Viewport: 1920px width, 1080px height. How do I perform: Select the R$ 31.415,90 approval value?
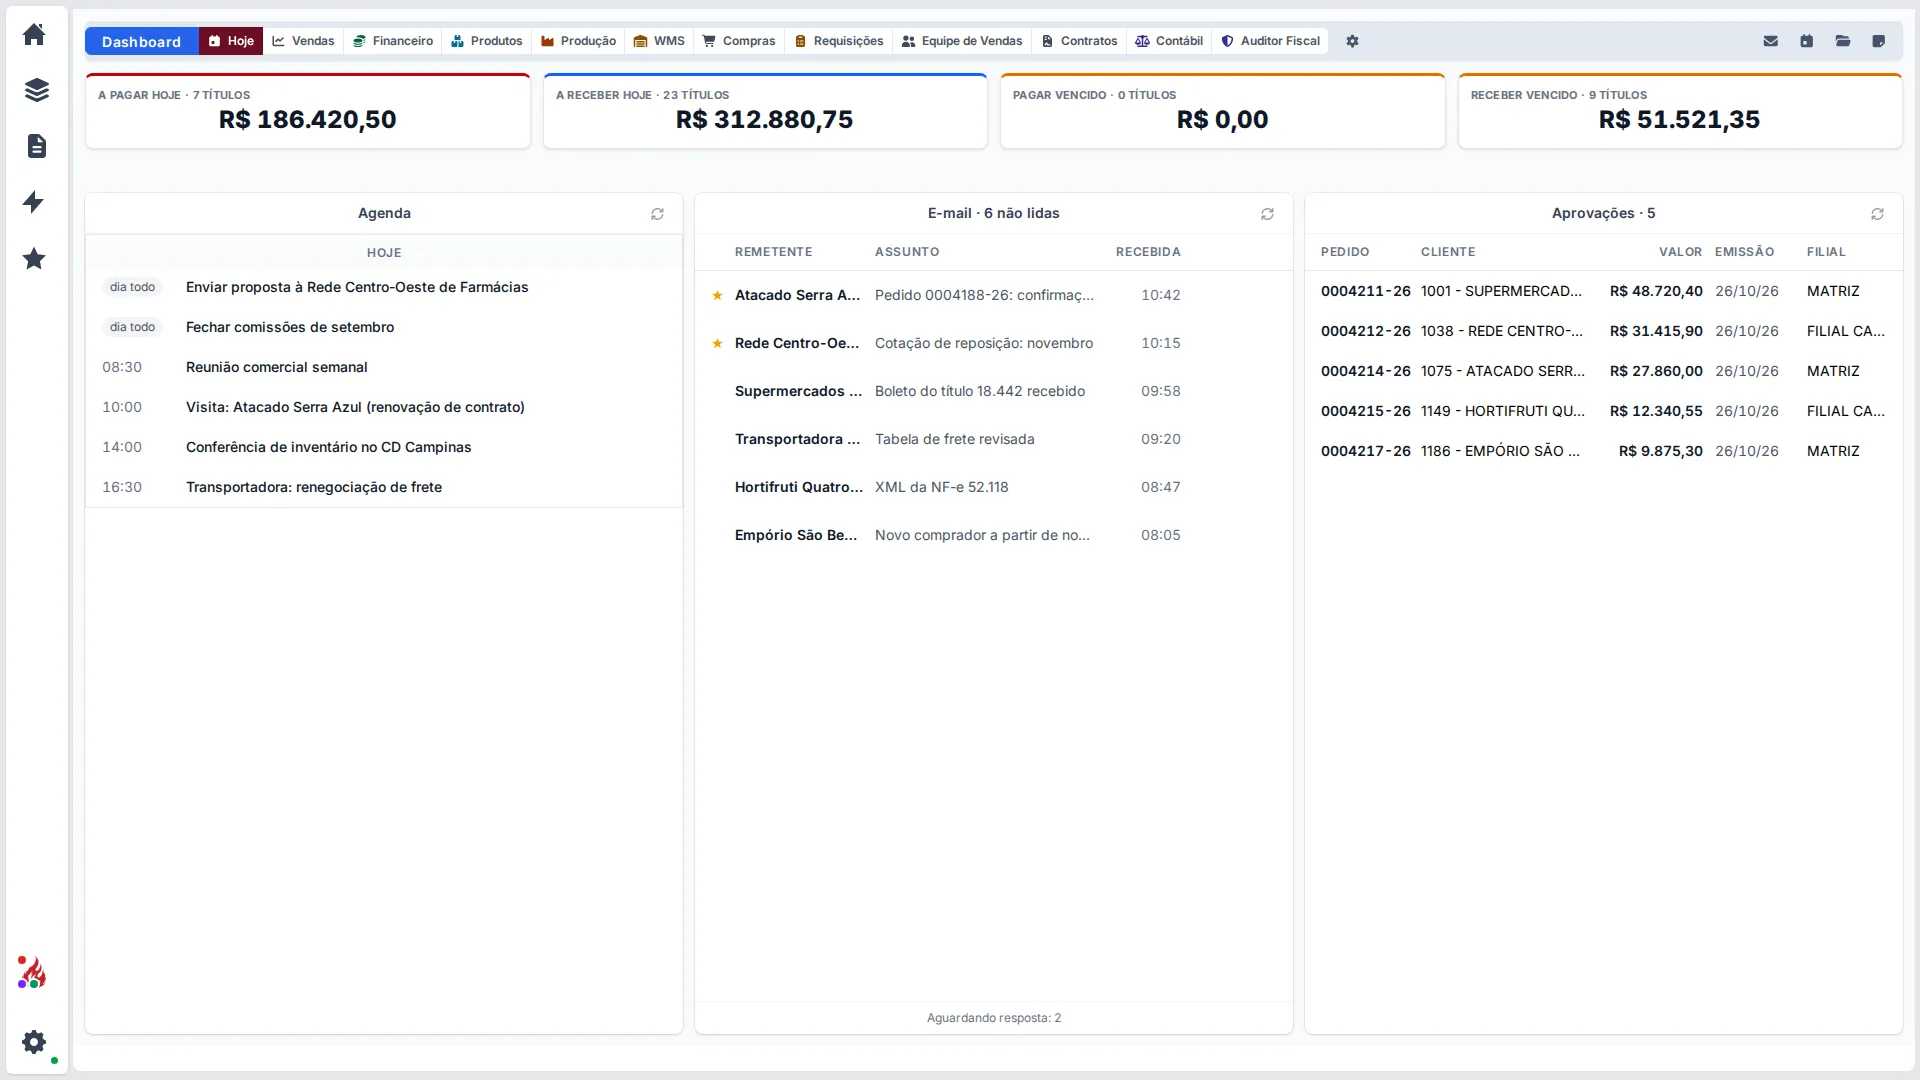[x=1656, y=331]
